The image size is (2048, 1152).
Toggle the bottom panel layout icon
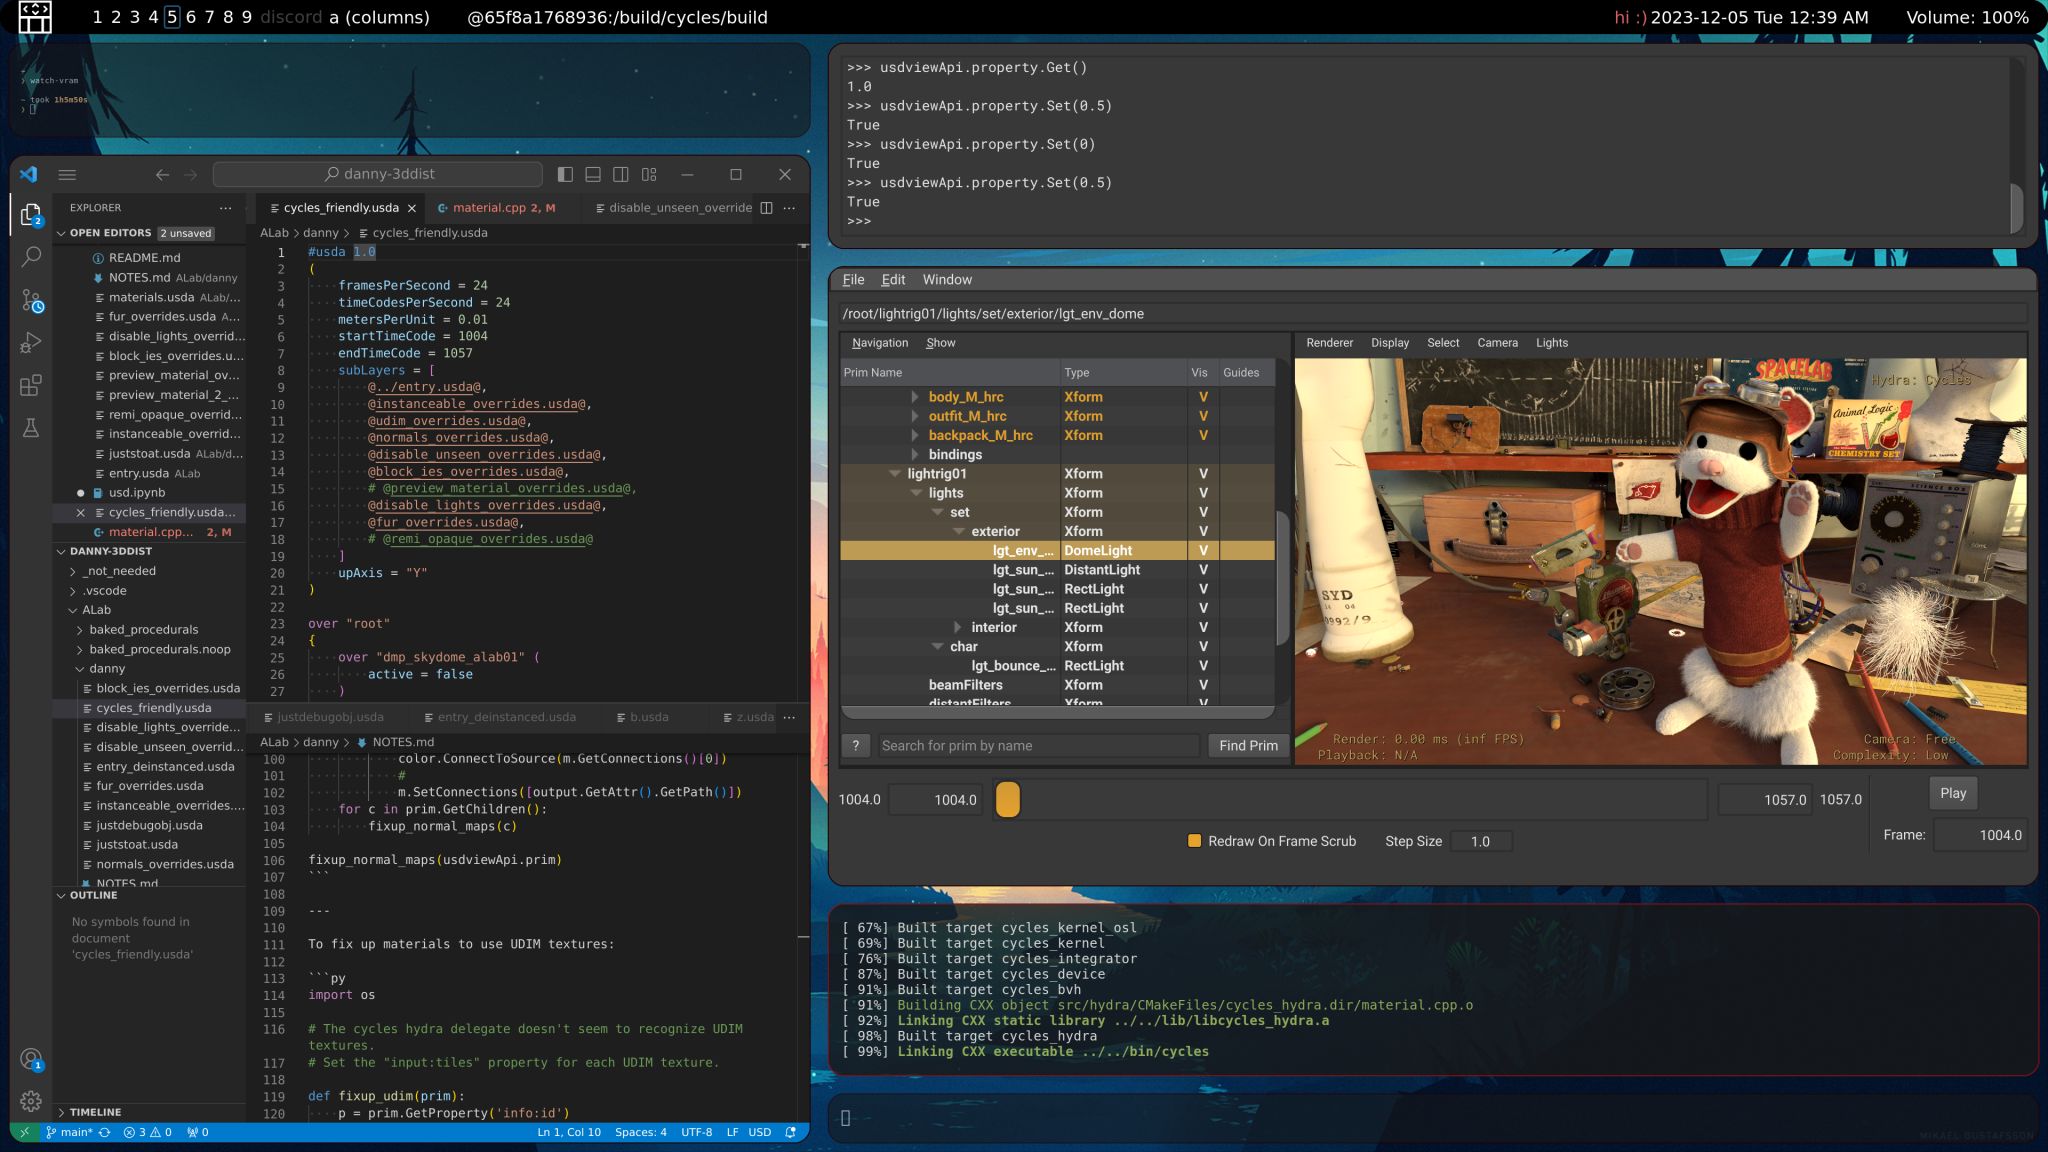click(x=593, y=174)
